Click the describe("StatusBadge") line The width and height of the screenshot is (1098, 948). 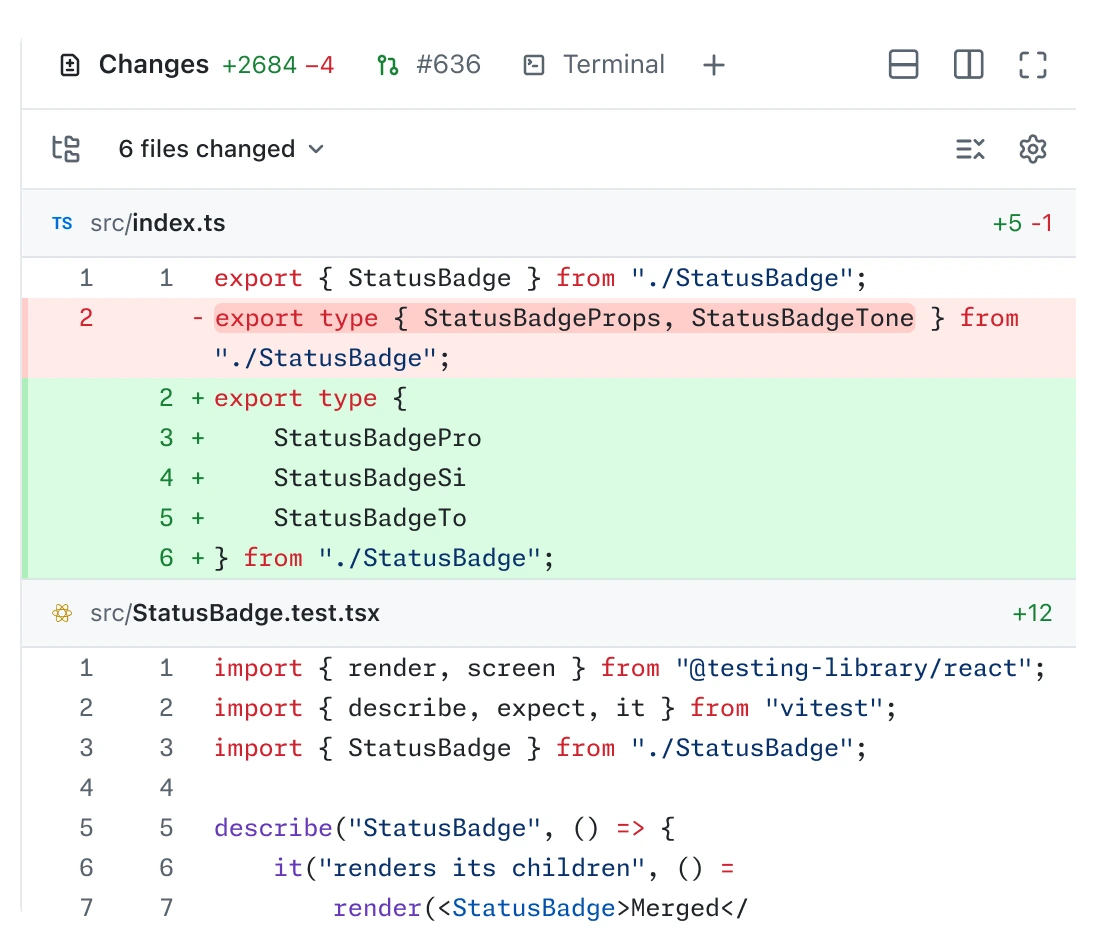tap(548, 828)
